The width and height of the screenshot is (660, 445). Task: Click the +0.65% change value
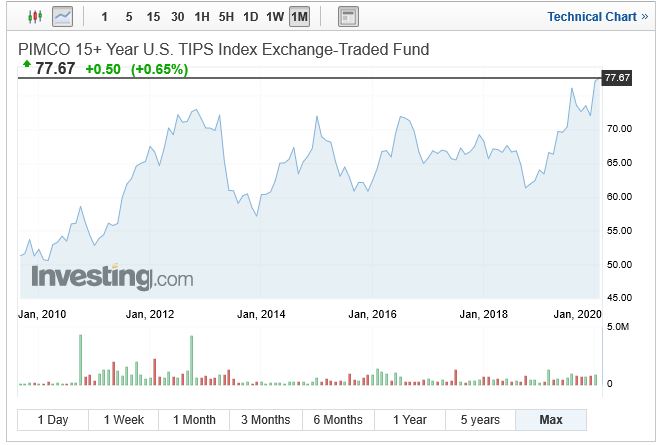(x=160, y=69)
